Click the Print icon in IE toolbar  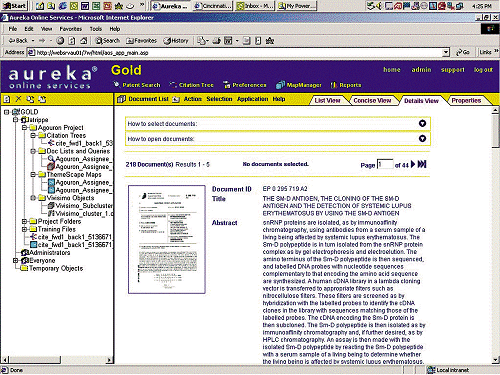(x=217, y=41)
